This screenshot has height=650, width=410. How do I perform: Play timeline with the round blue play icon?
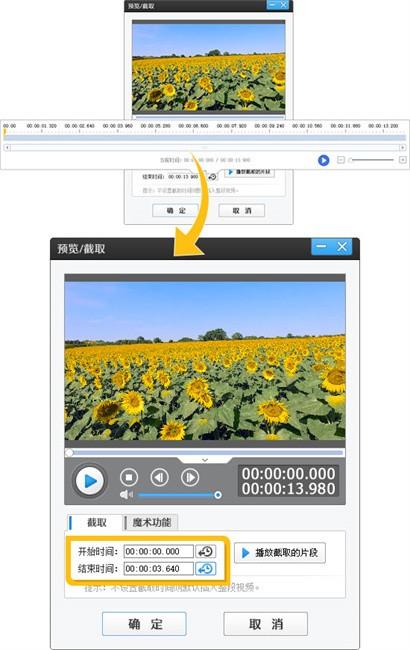(323, 160)
